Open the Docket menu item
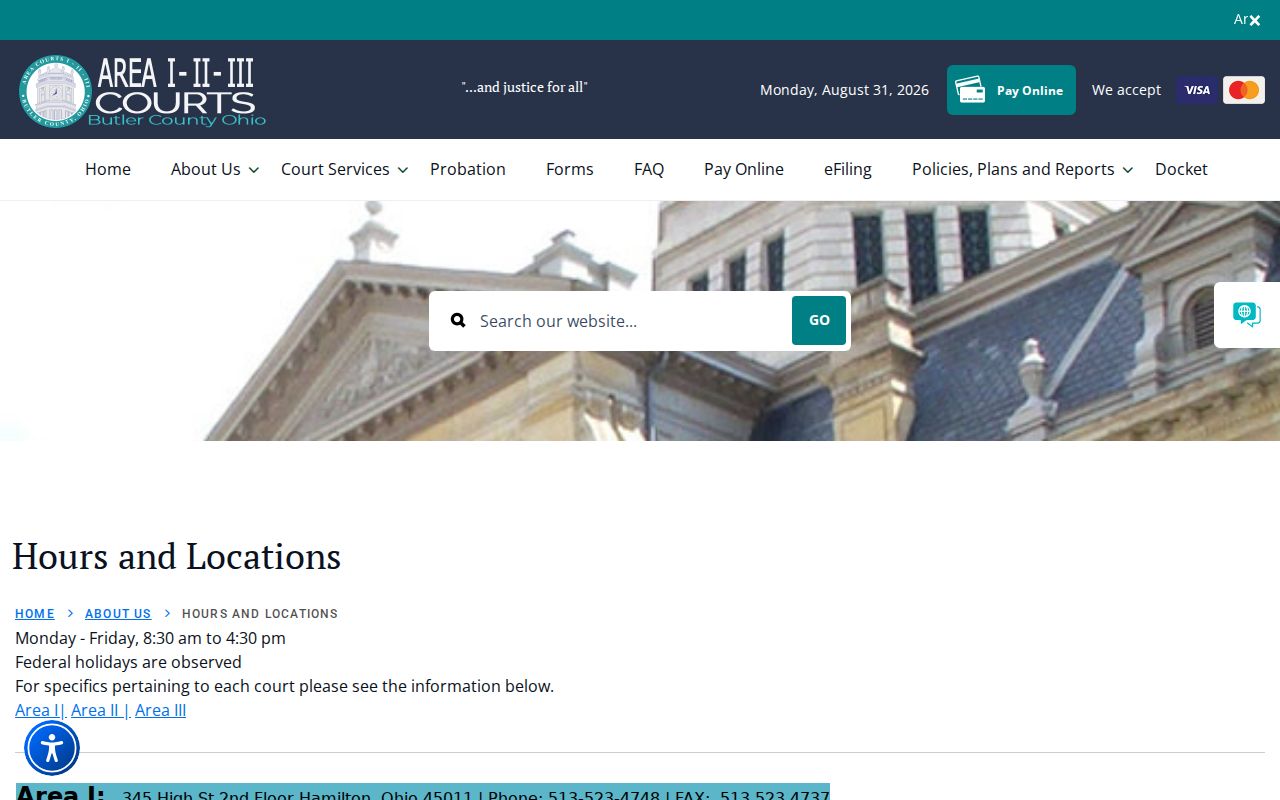Image resolution: width=1280 pixels, height=800 pixels. coord(1181,169)
